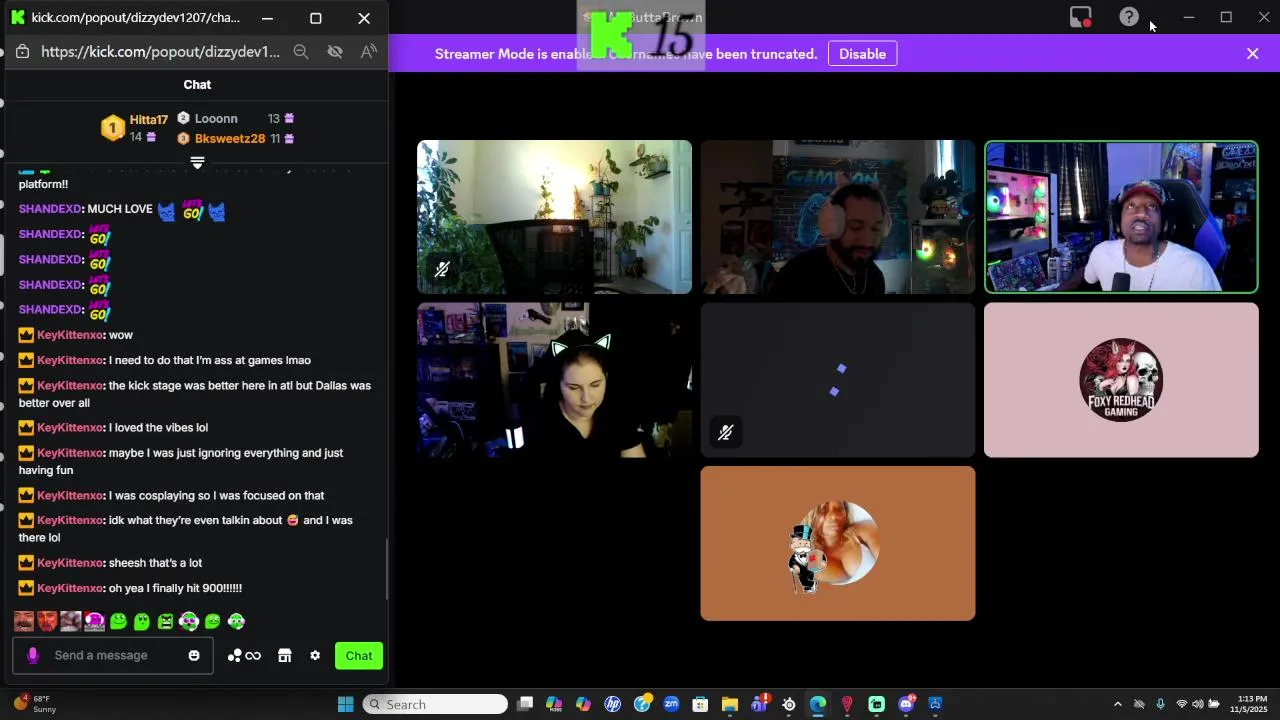
Task: Select first green smiling blob emote
Action: pos(119,622)
